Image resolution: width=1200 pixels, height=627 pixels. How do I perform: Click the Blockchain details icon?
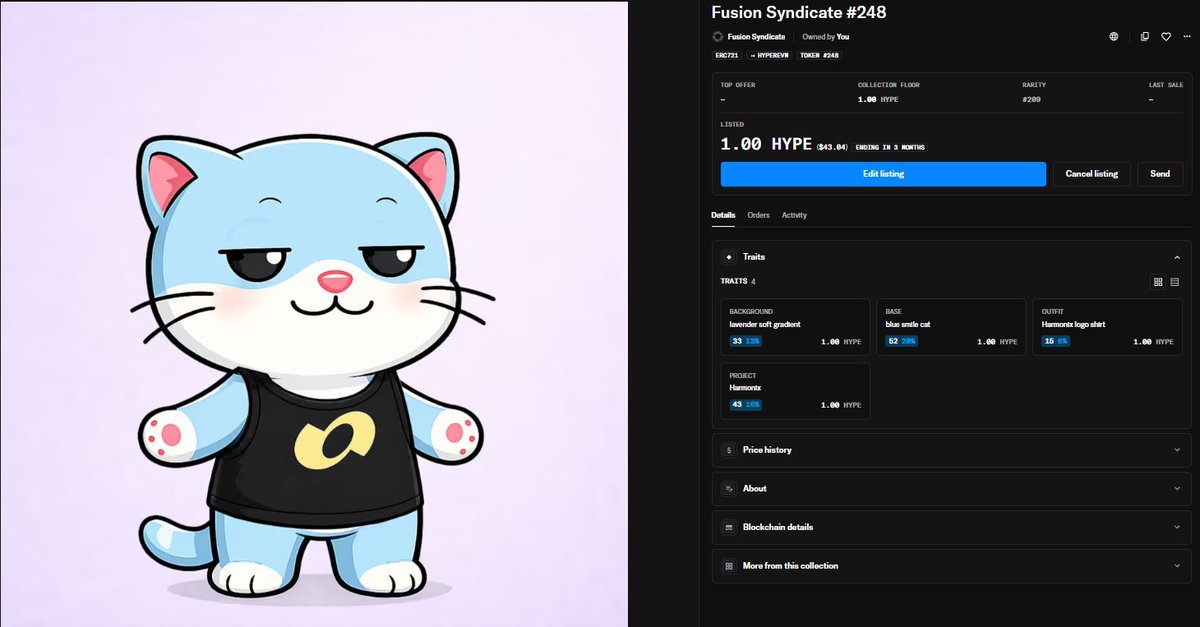click(729, 527)
